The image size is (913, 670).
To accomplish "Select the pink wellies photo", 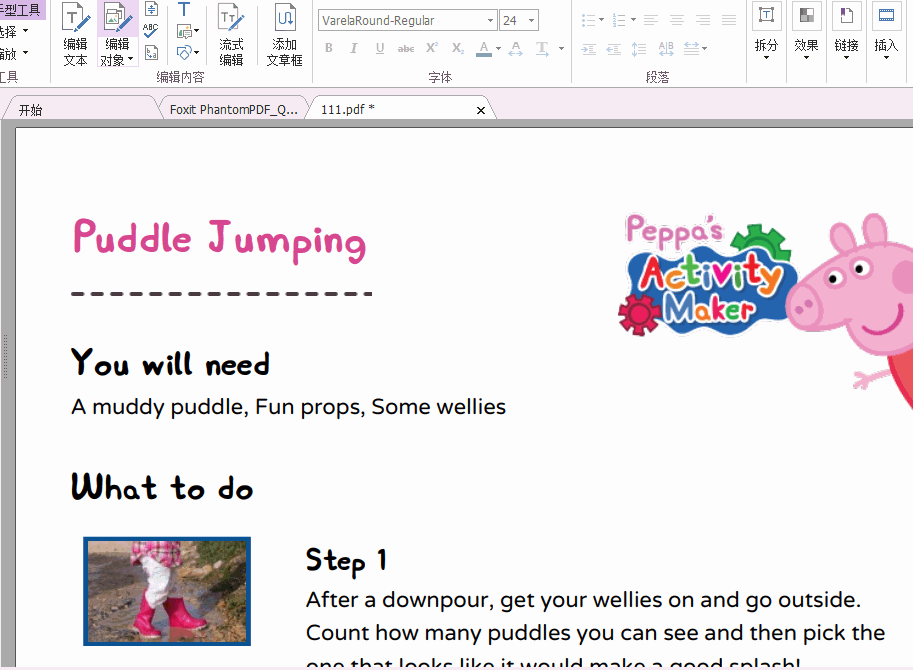I will click(167, 591).
